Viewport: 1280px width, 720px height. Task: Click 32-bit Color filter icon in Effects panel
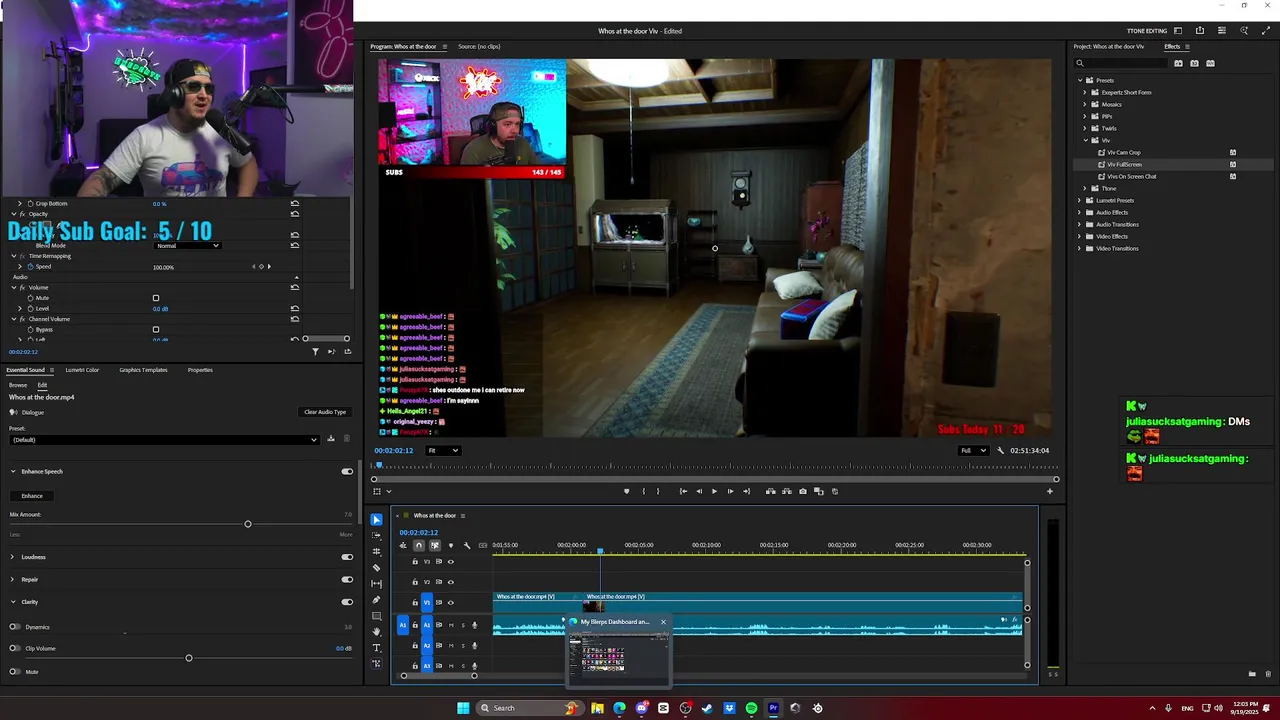pyautogui.click(x=1194, y=63)
